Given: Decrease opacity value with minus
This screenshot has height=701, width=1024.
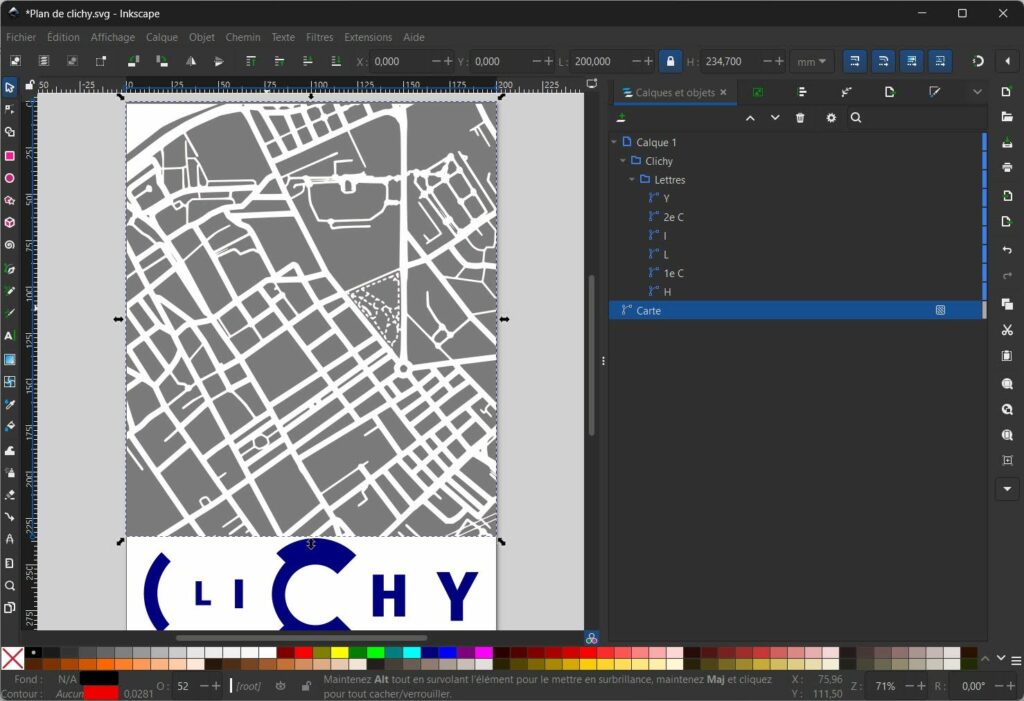Looking at the screenshot, I should [204, 686].
